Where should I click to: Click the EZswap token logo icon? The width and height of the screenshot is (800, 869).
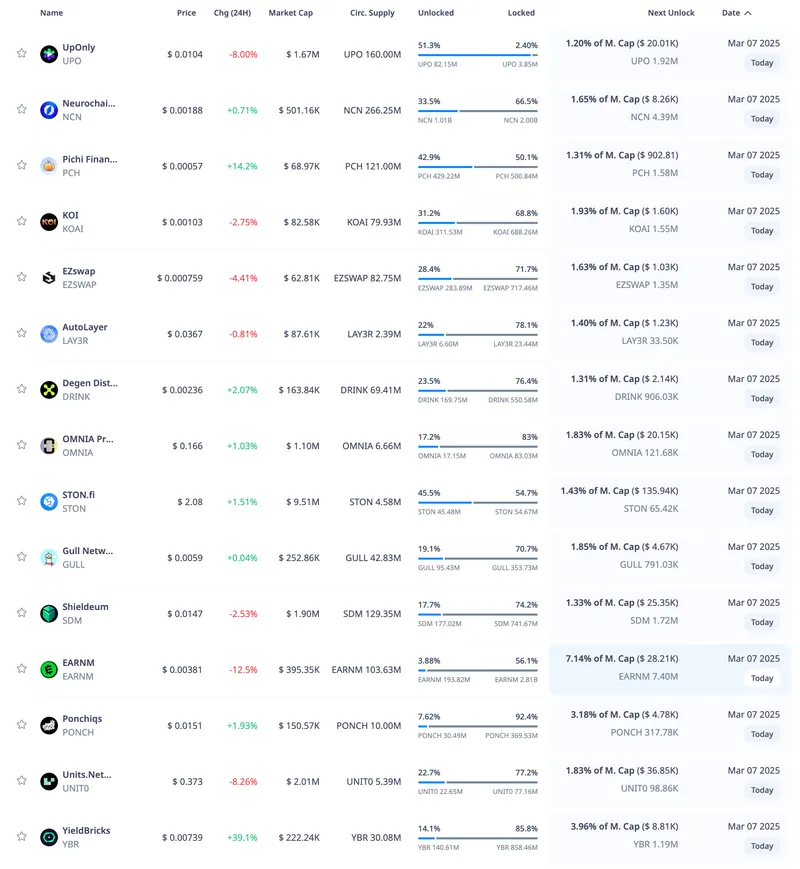48,278
